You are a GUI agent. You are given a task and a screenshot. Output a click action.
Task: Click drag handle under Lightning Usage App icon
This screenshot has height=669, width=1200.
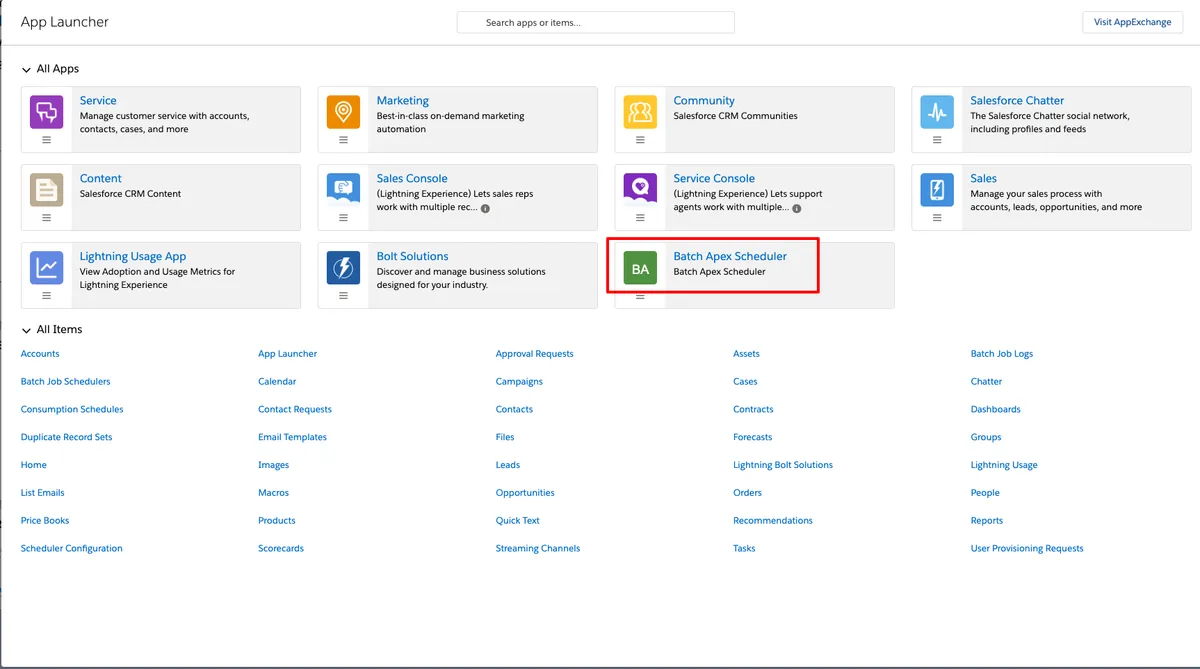[x=46, y=296]
